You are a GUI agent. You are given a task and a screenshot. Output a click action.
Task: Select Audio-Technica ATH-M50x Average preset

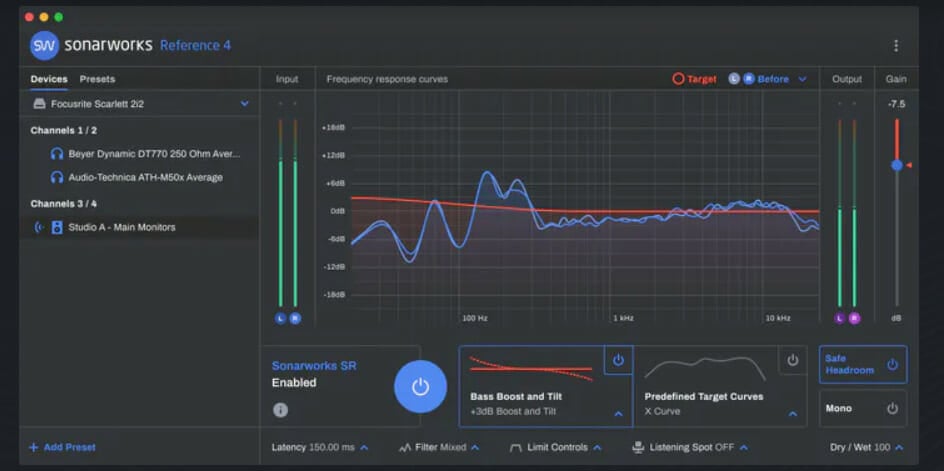click(x=140, y=177)
